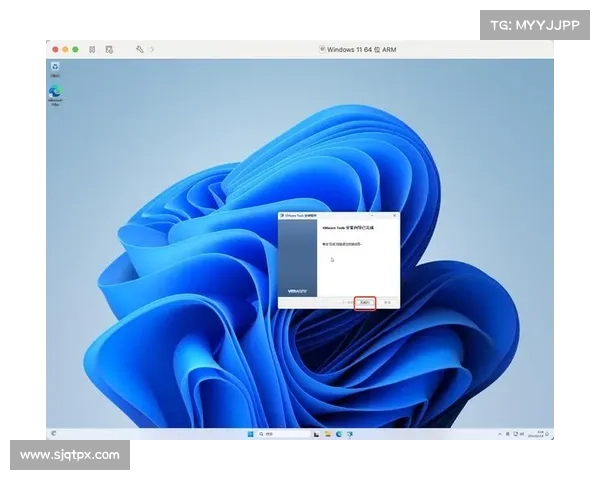Open the Windows Start menu
600x480 pixels.
(251, 434)
